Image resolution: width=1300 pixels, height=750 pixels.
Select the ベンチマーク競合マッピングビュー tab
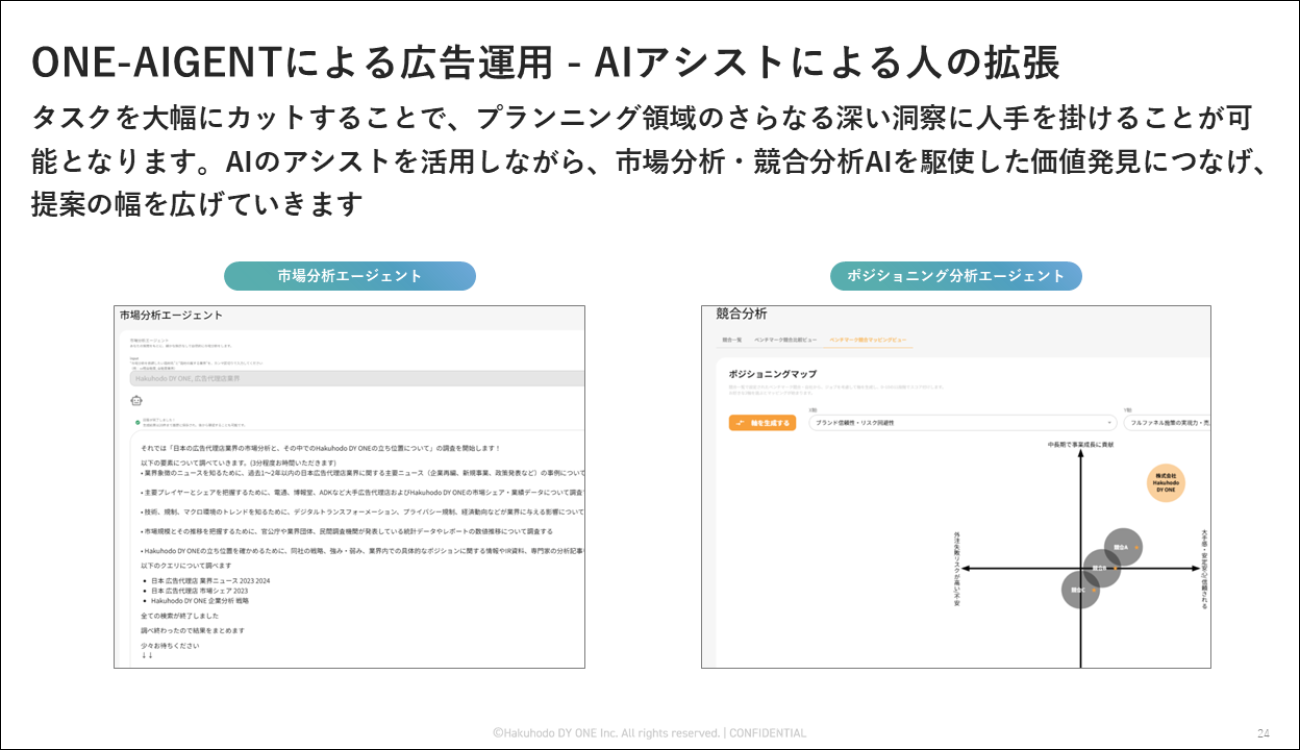point(870,338)
